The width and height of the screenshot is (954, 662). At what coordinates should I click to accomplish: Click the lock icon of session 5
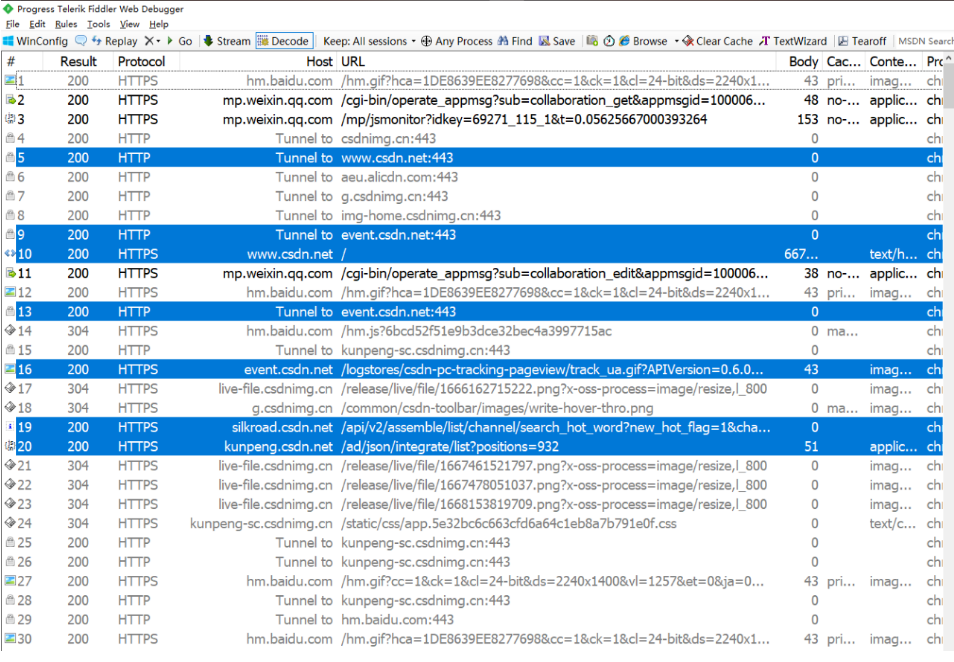[x=10, y=158]
